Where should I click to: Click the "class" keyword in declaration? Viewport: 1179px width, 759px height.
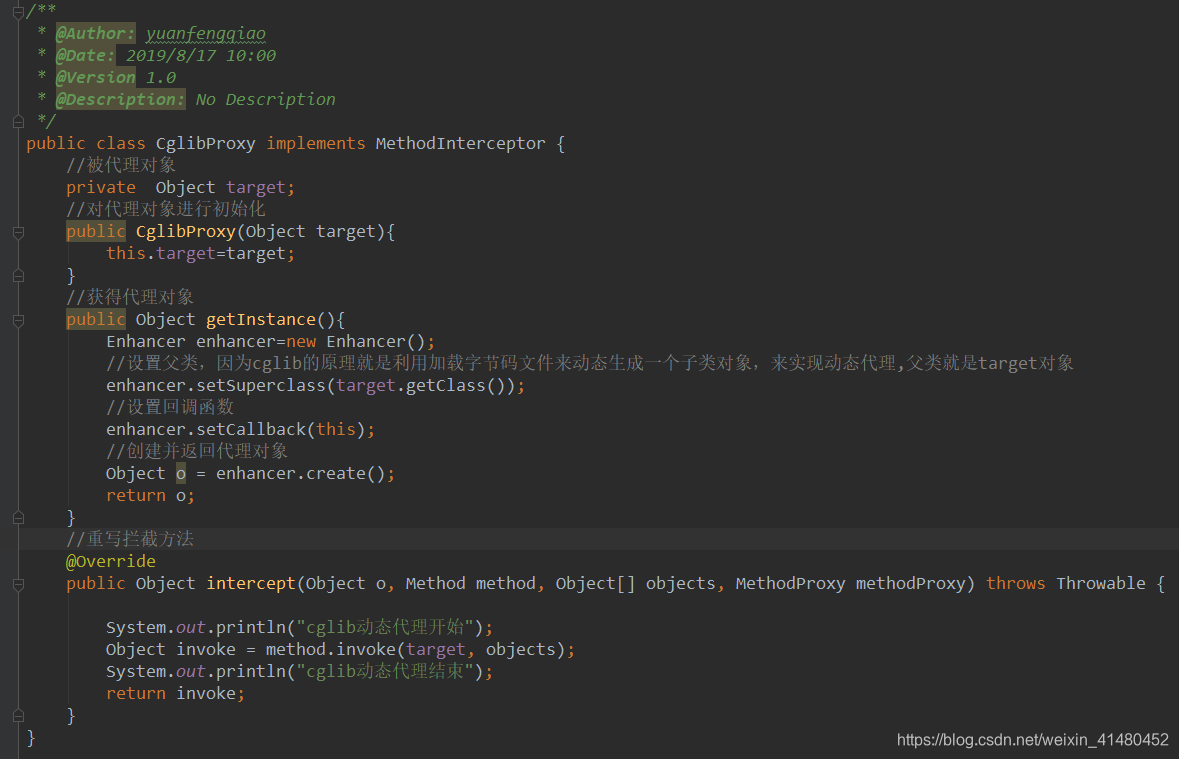tap(120, 144)
